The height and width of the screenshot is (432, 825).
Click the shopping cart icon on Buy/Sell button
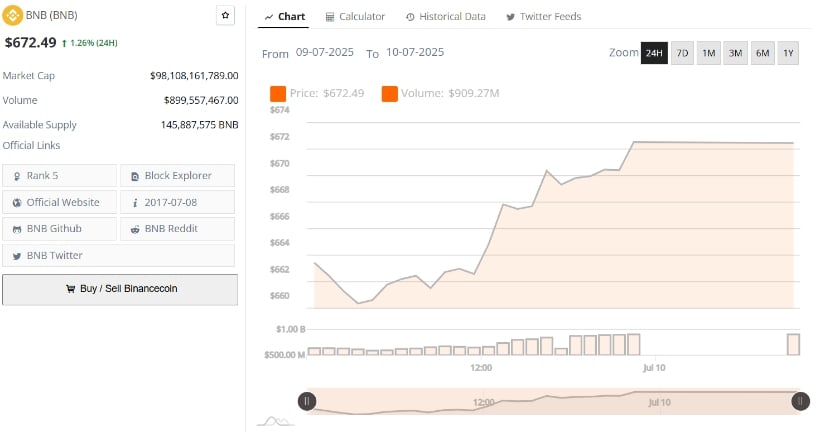coord(71,288)
